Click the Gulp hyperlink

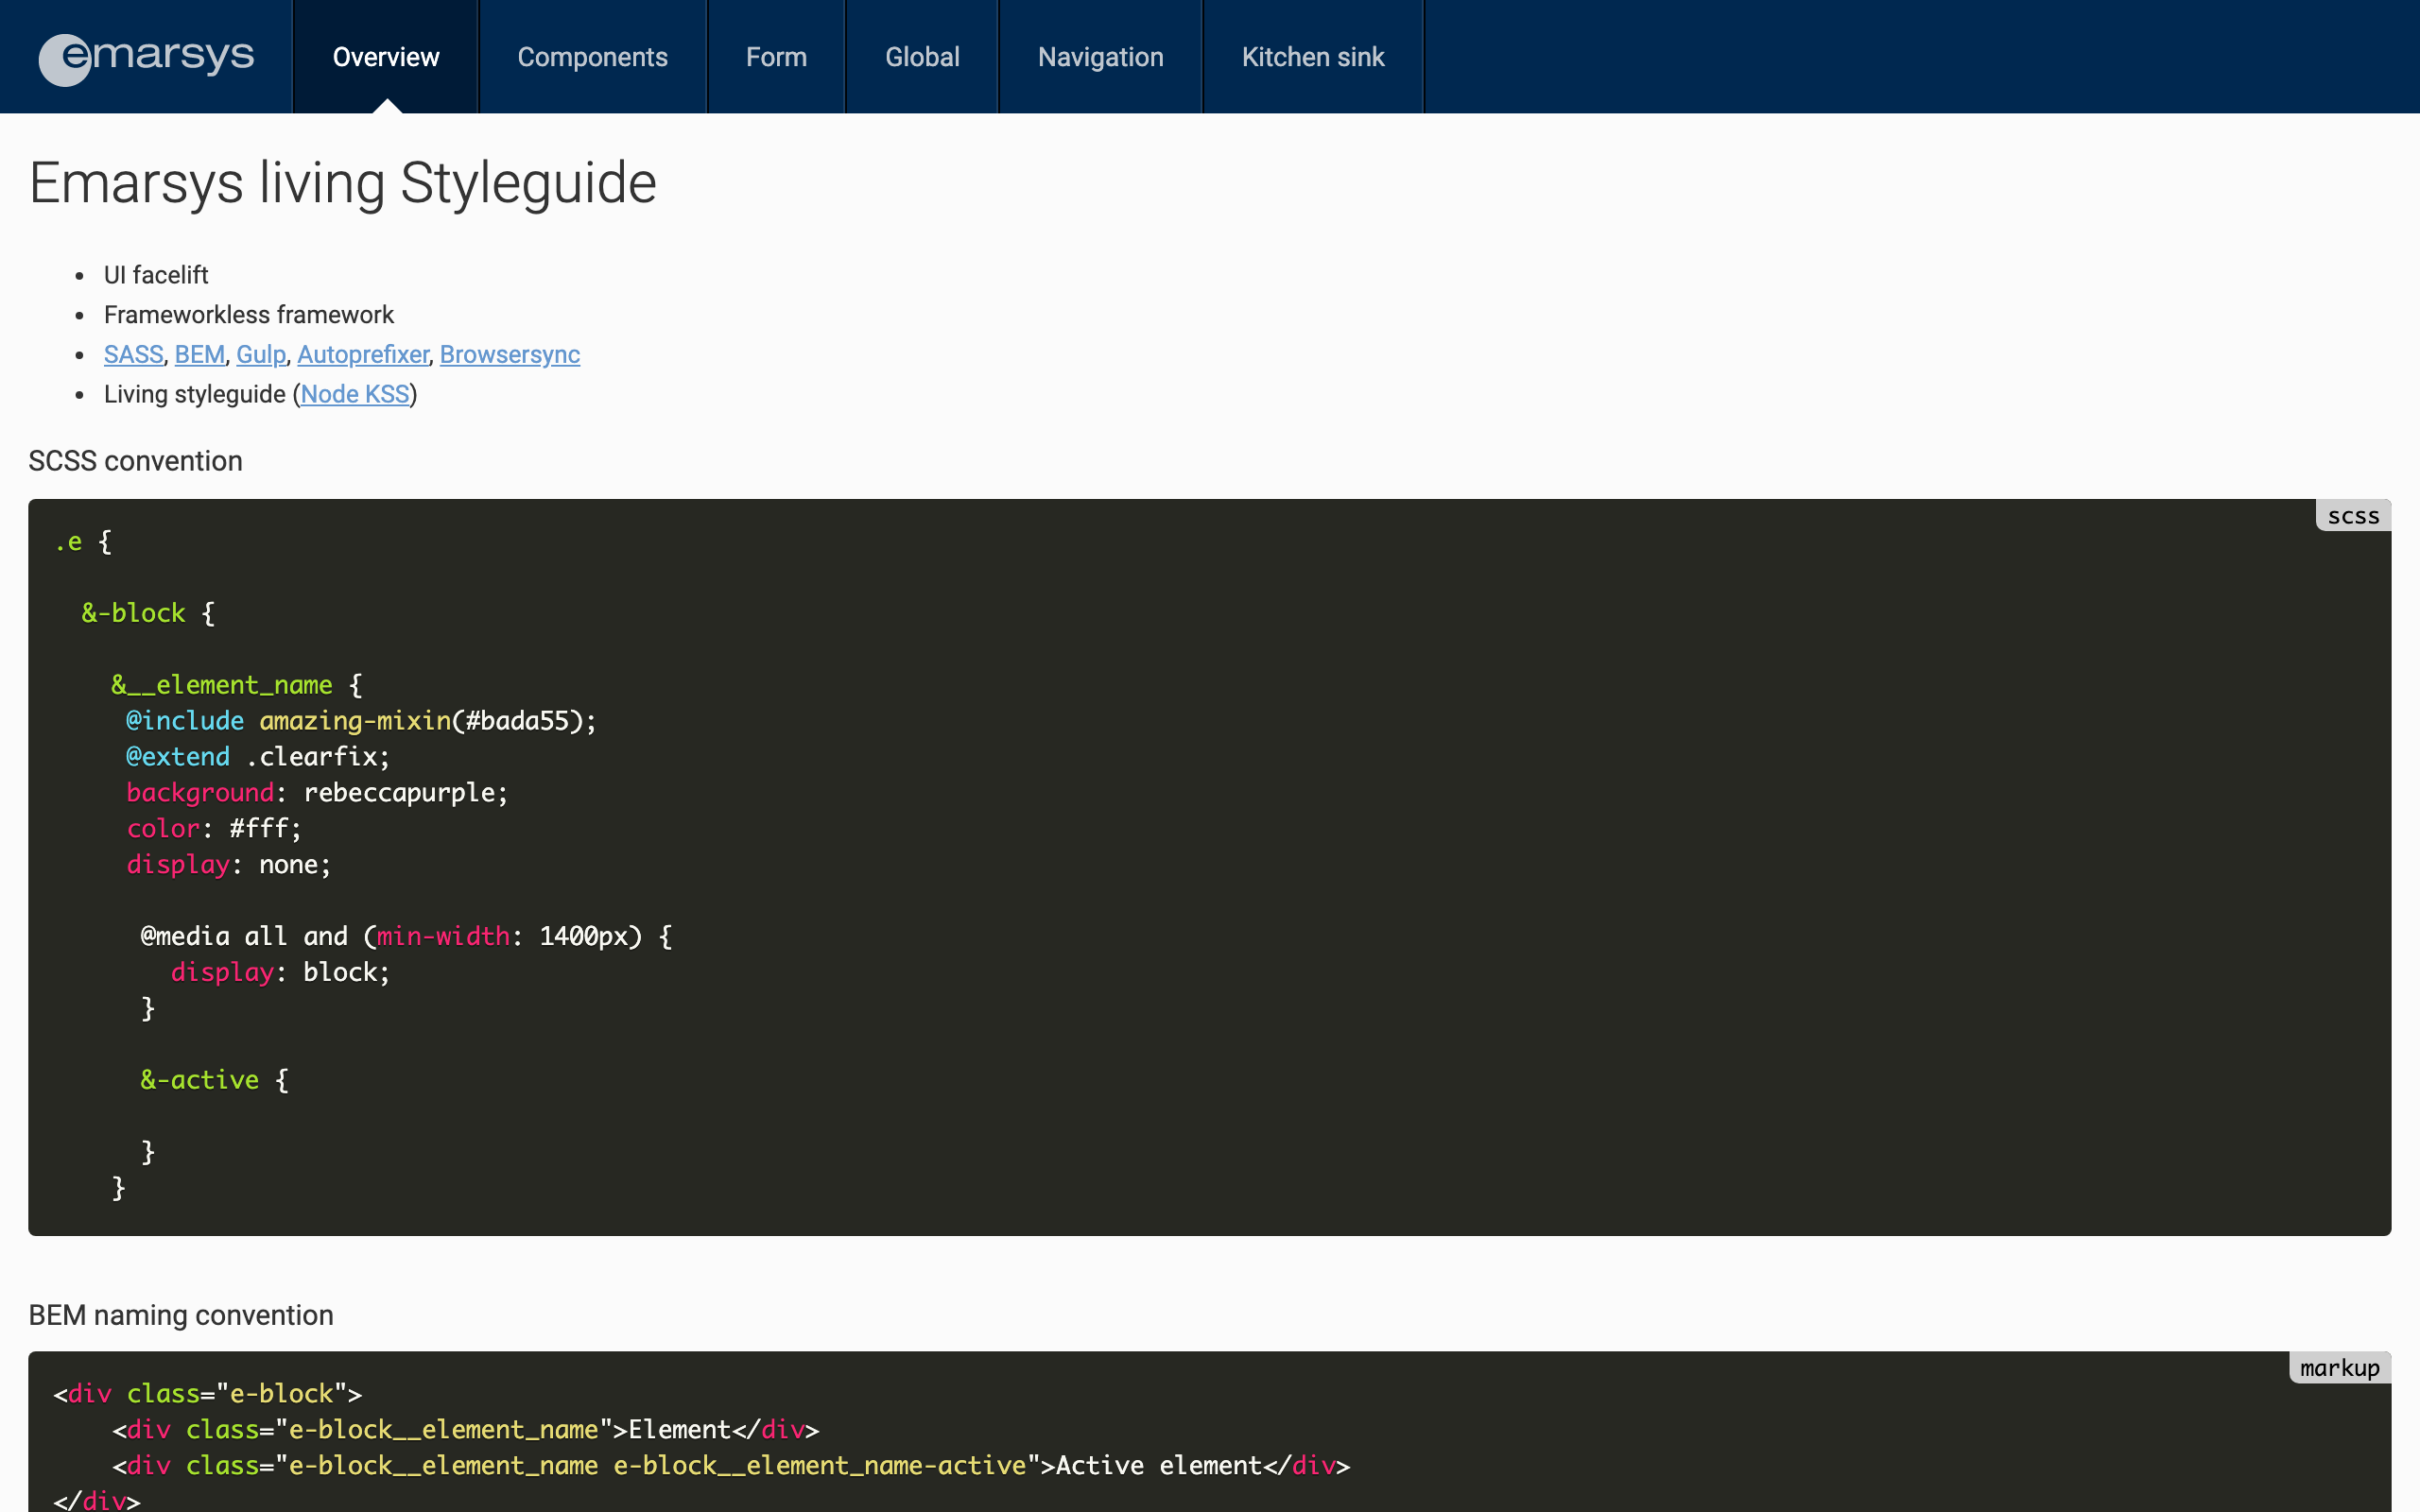pos(260,355)
